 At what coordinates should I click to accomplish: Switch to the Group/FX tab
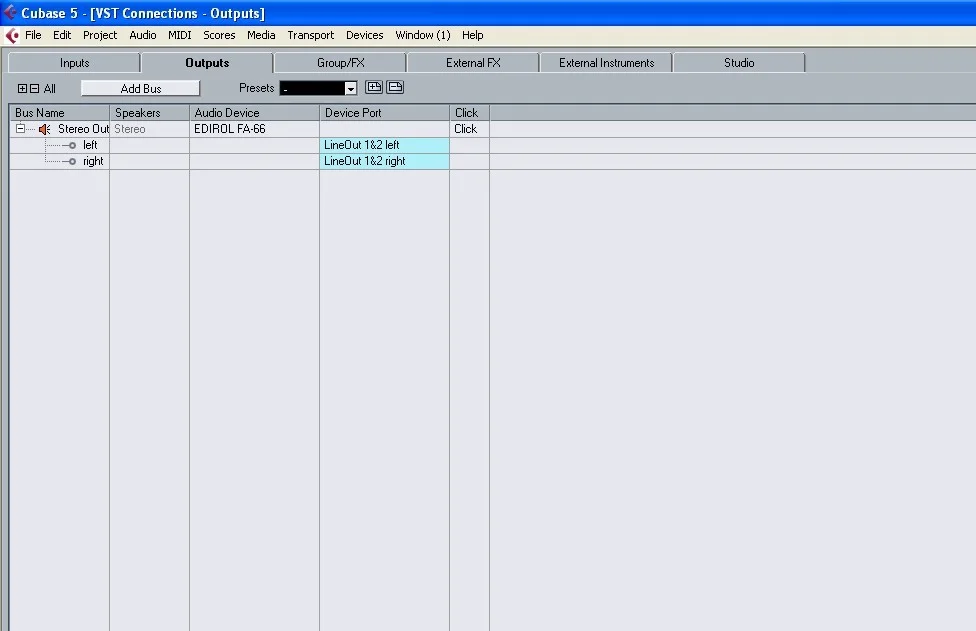click(x=340, y=63)
